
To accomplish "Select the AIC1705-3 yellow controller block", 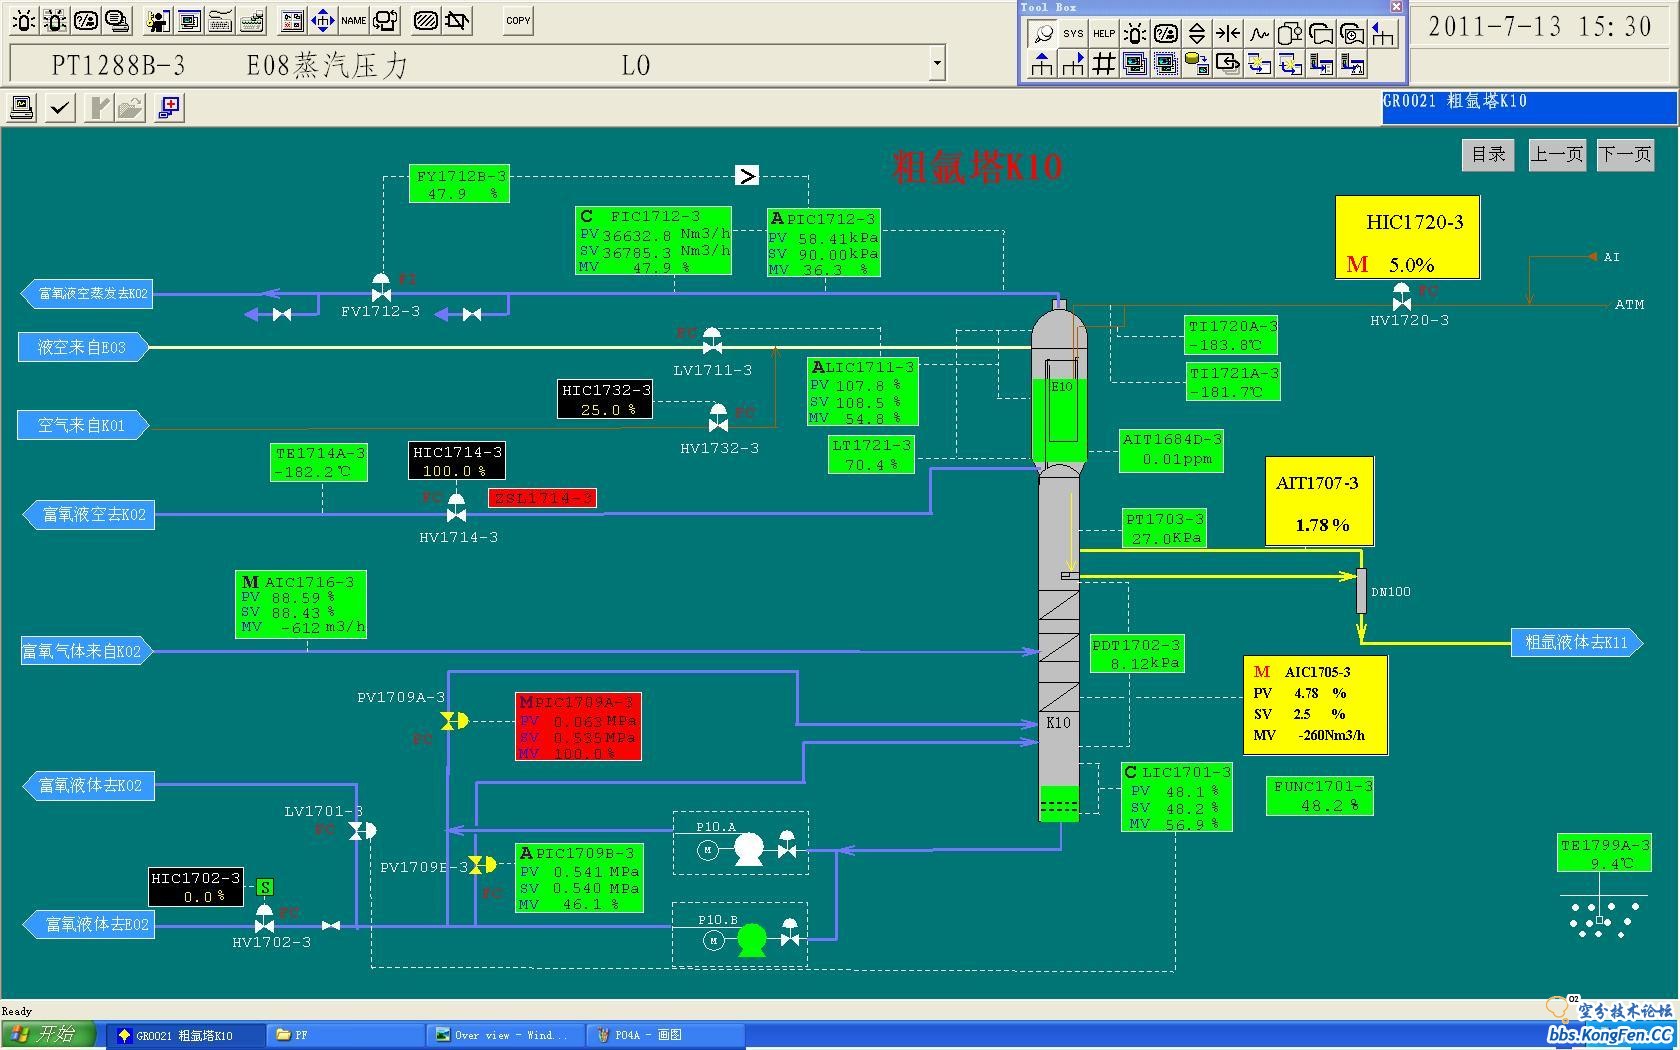I will (1316, 705).
